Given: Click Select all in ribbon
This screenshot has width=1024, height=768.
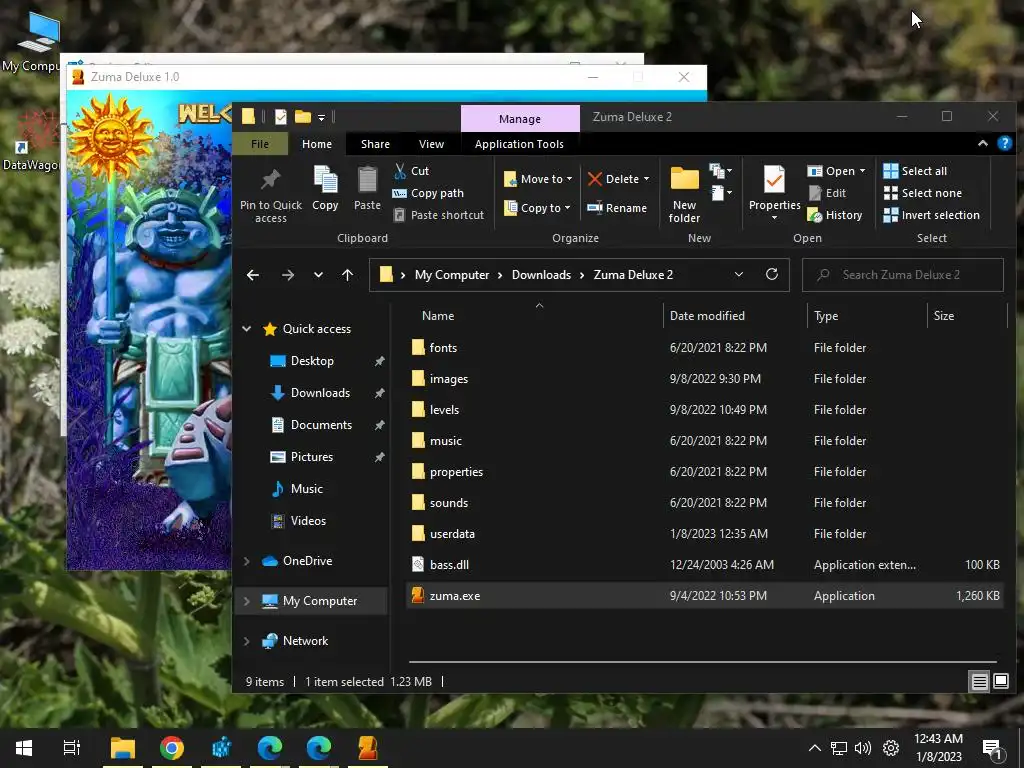Looking at the screenshot, I should tap(915, 171).
